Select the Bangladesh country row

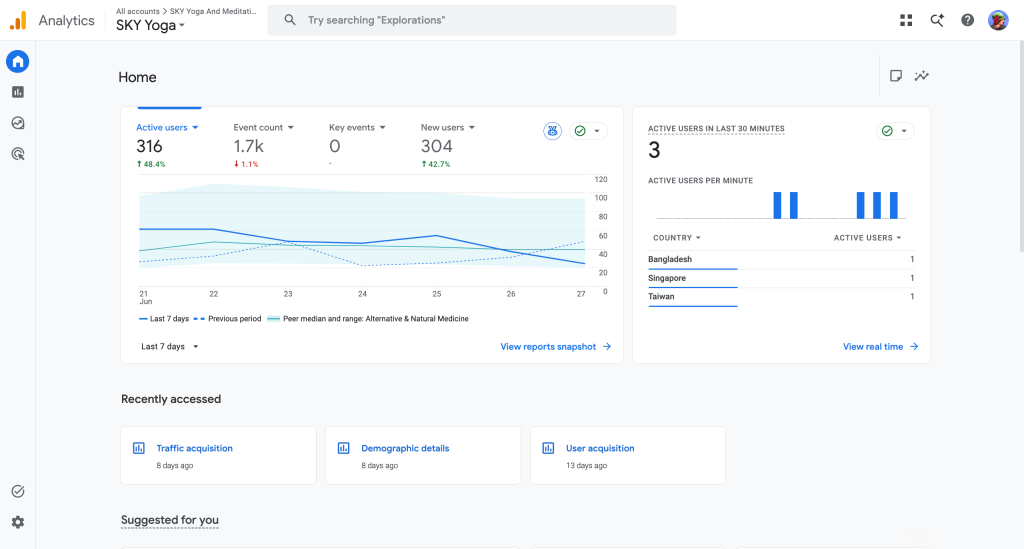point(780,259)
